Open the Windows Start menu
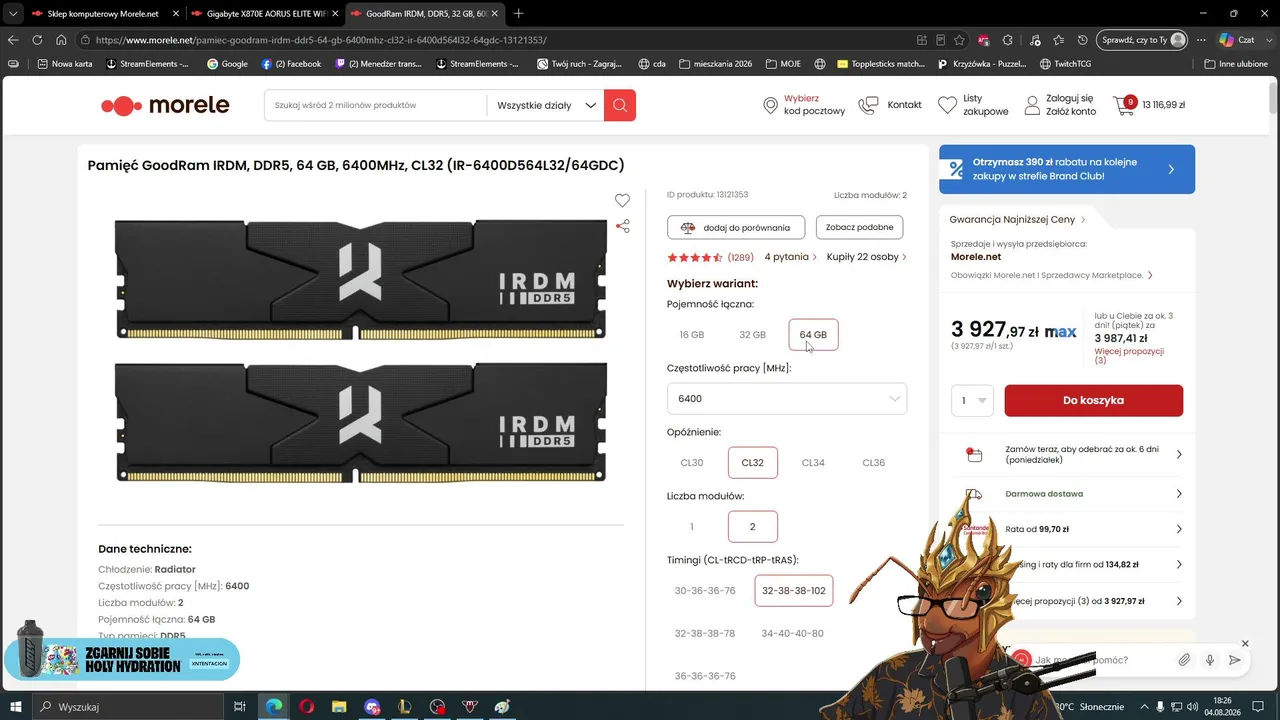Image resolution: width=1280 pixels, height=720 pixels. coord(16,707)
